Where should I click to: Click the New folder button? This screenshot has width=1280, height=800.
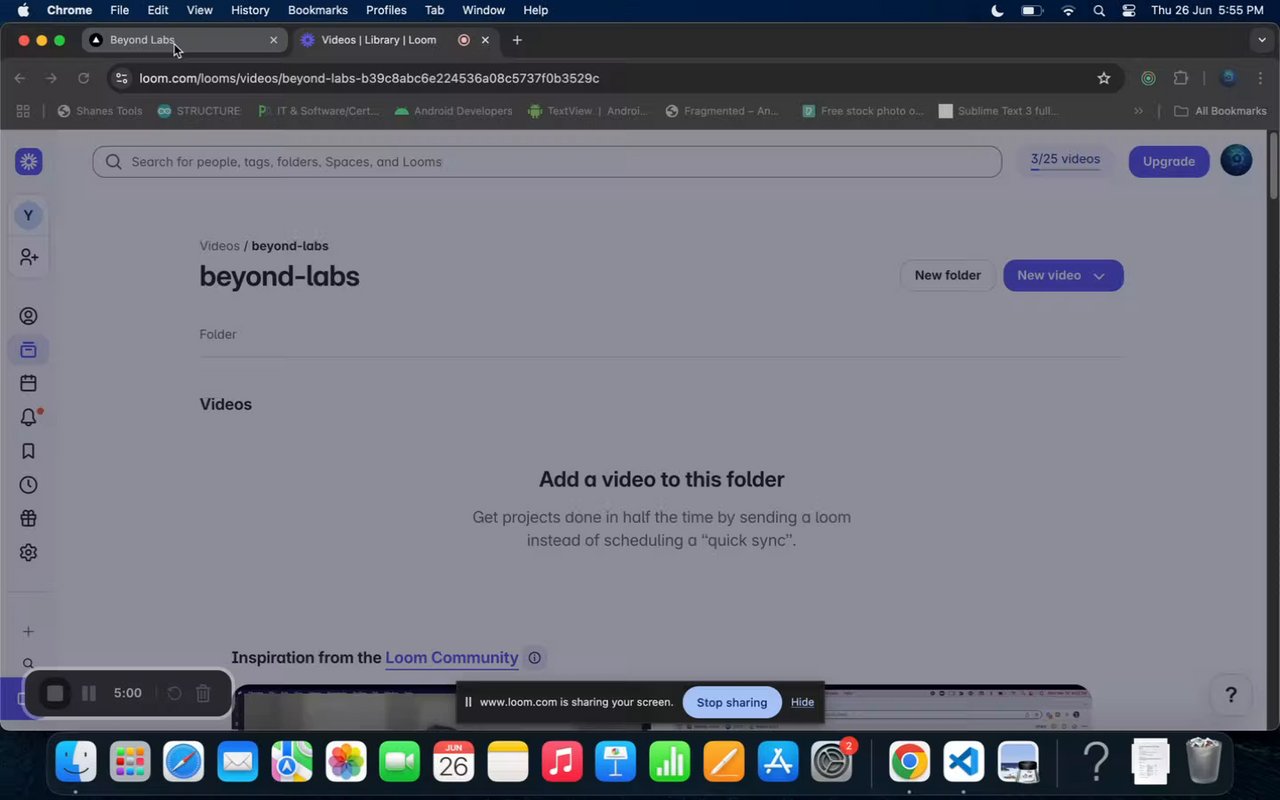coord(948,275)
